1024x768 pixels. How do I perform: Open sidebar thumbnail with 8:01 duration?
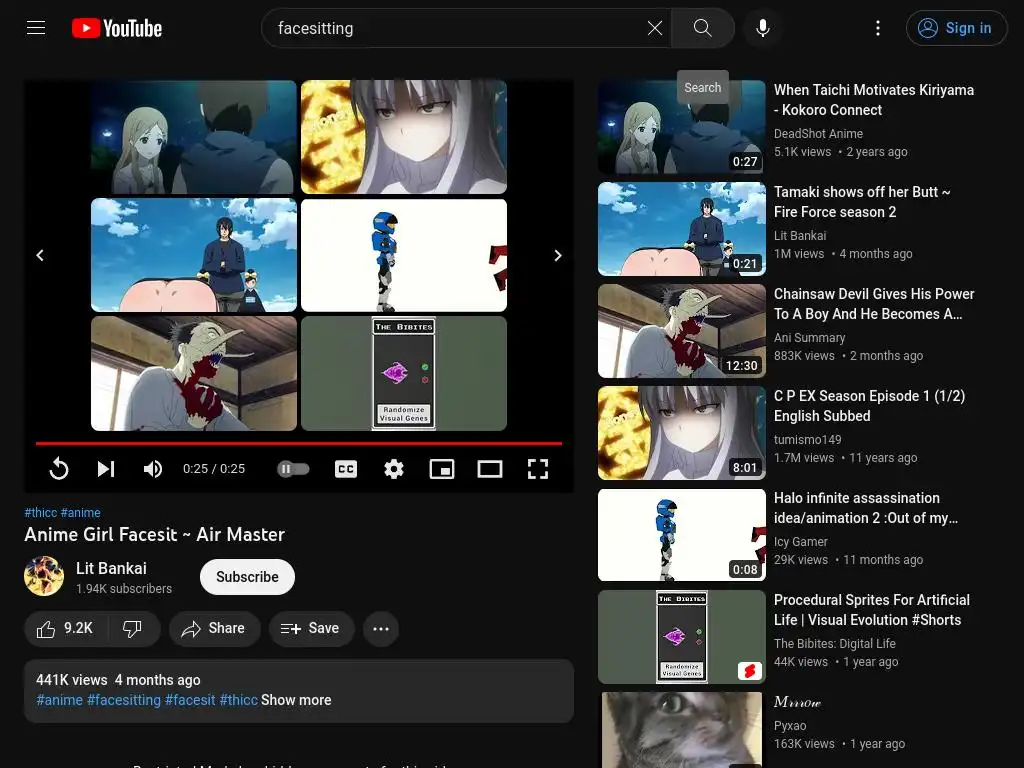tap(681, 432)
